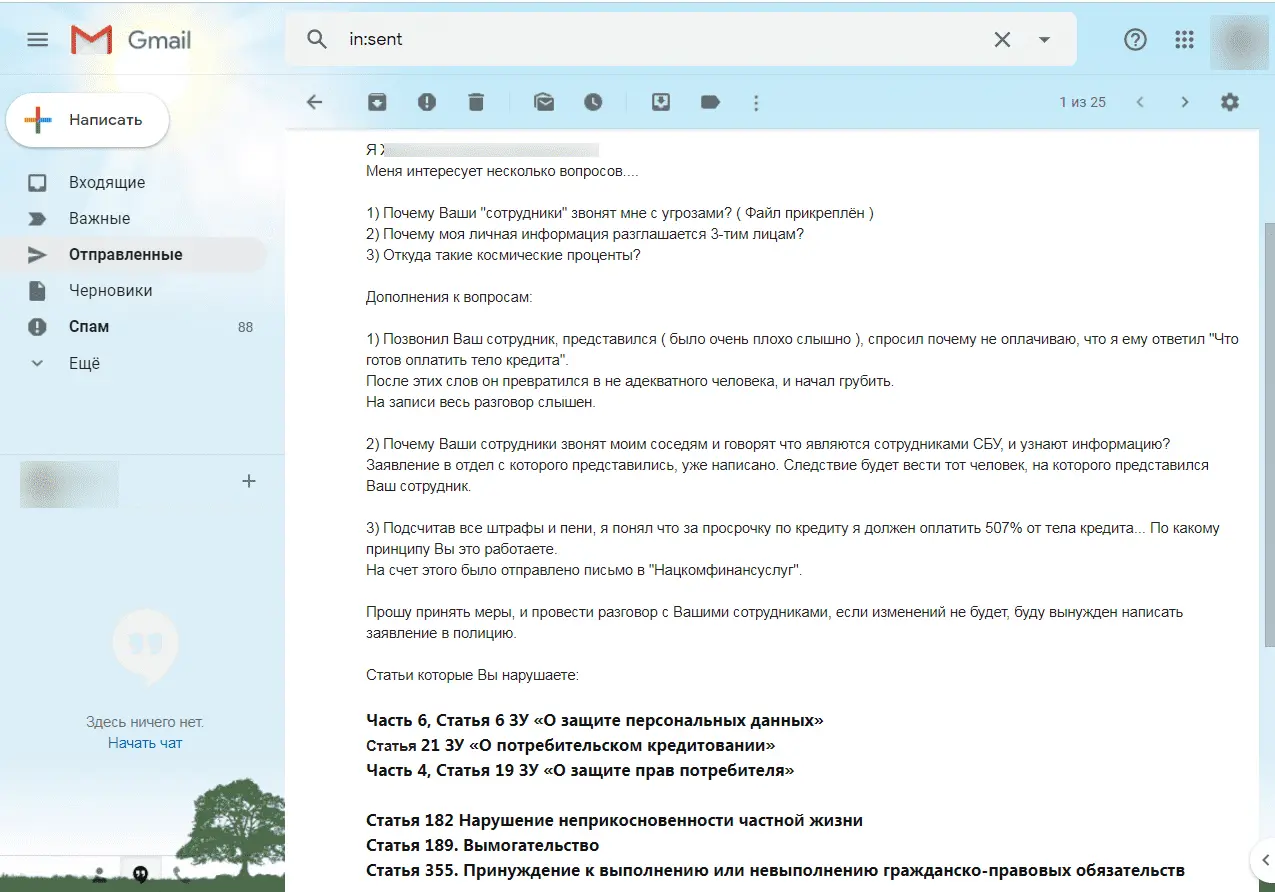Open Google apps grid launcher

(1185, 39)
